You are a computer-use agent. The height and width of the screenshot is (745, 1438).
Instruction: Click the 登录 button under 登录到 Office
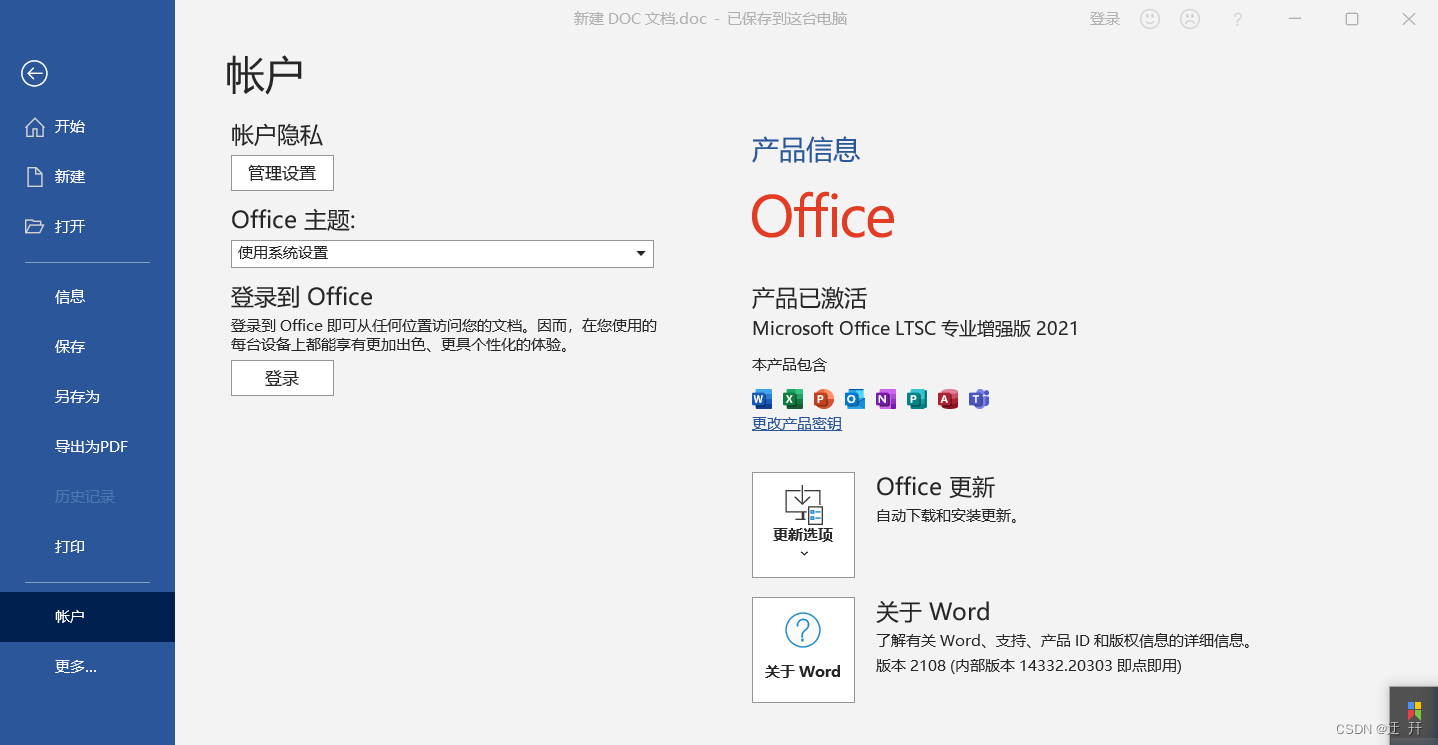[x=282, y=378]
